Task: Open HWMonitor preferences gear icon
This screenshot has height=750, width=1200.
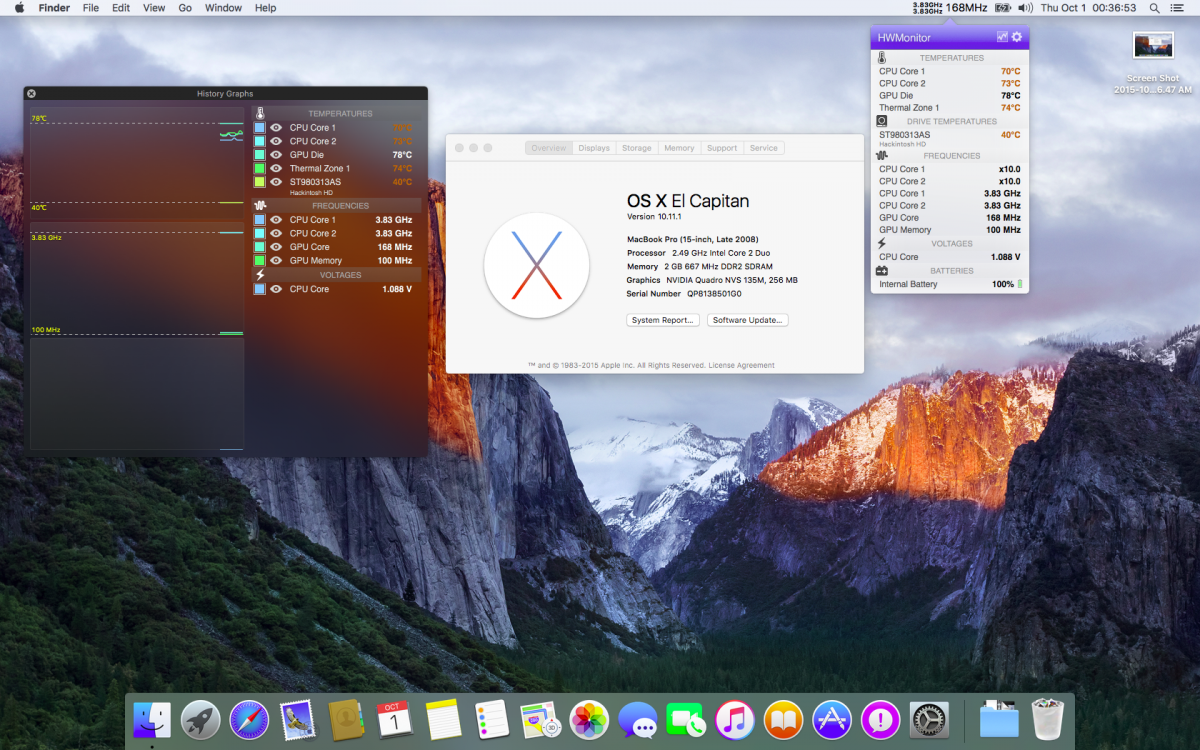Action: 1017,37
